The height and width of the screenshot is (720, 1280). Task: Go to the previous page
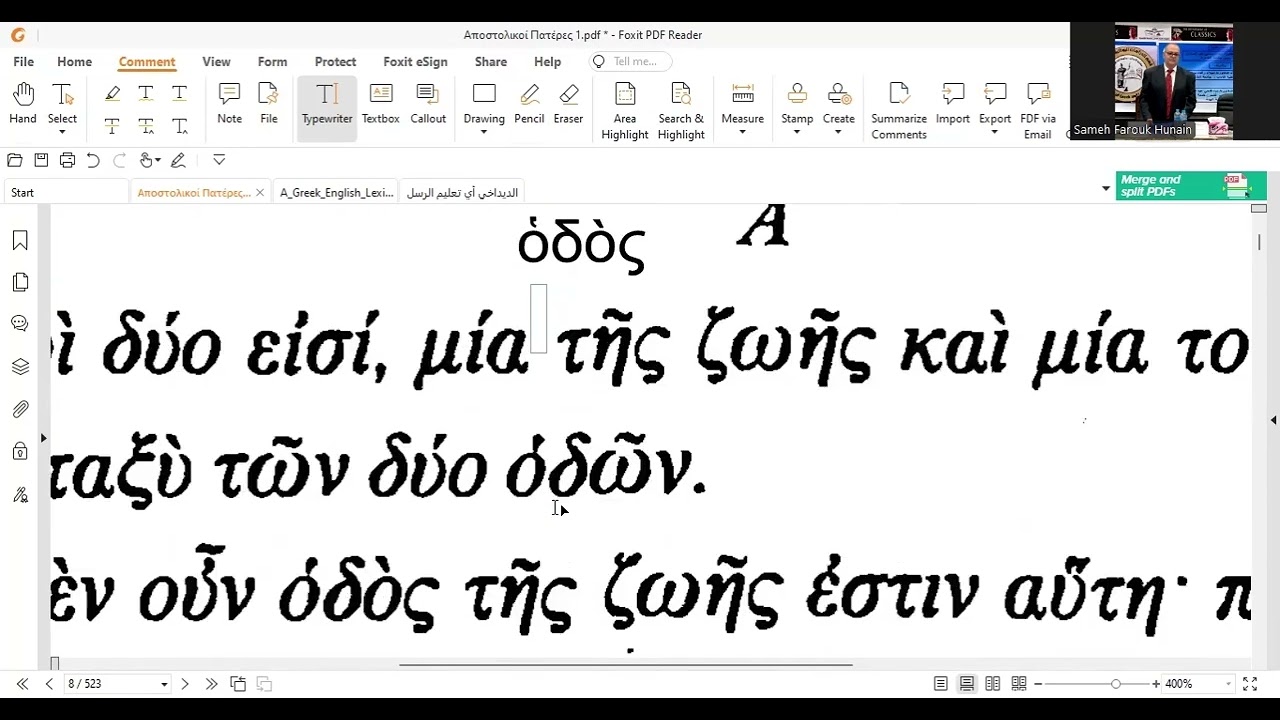tap(49, 684)
